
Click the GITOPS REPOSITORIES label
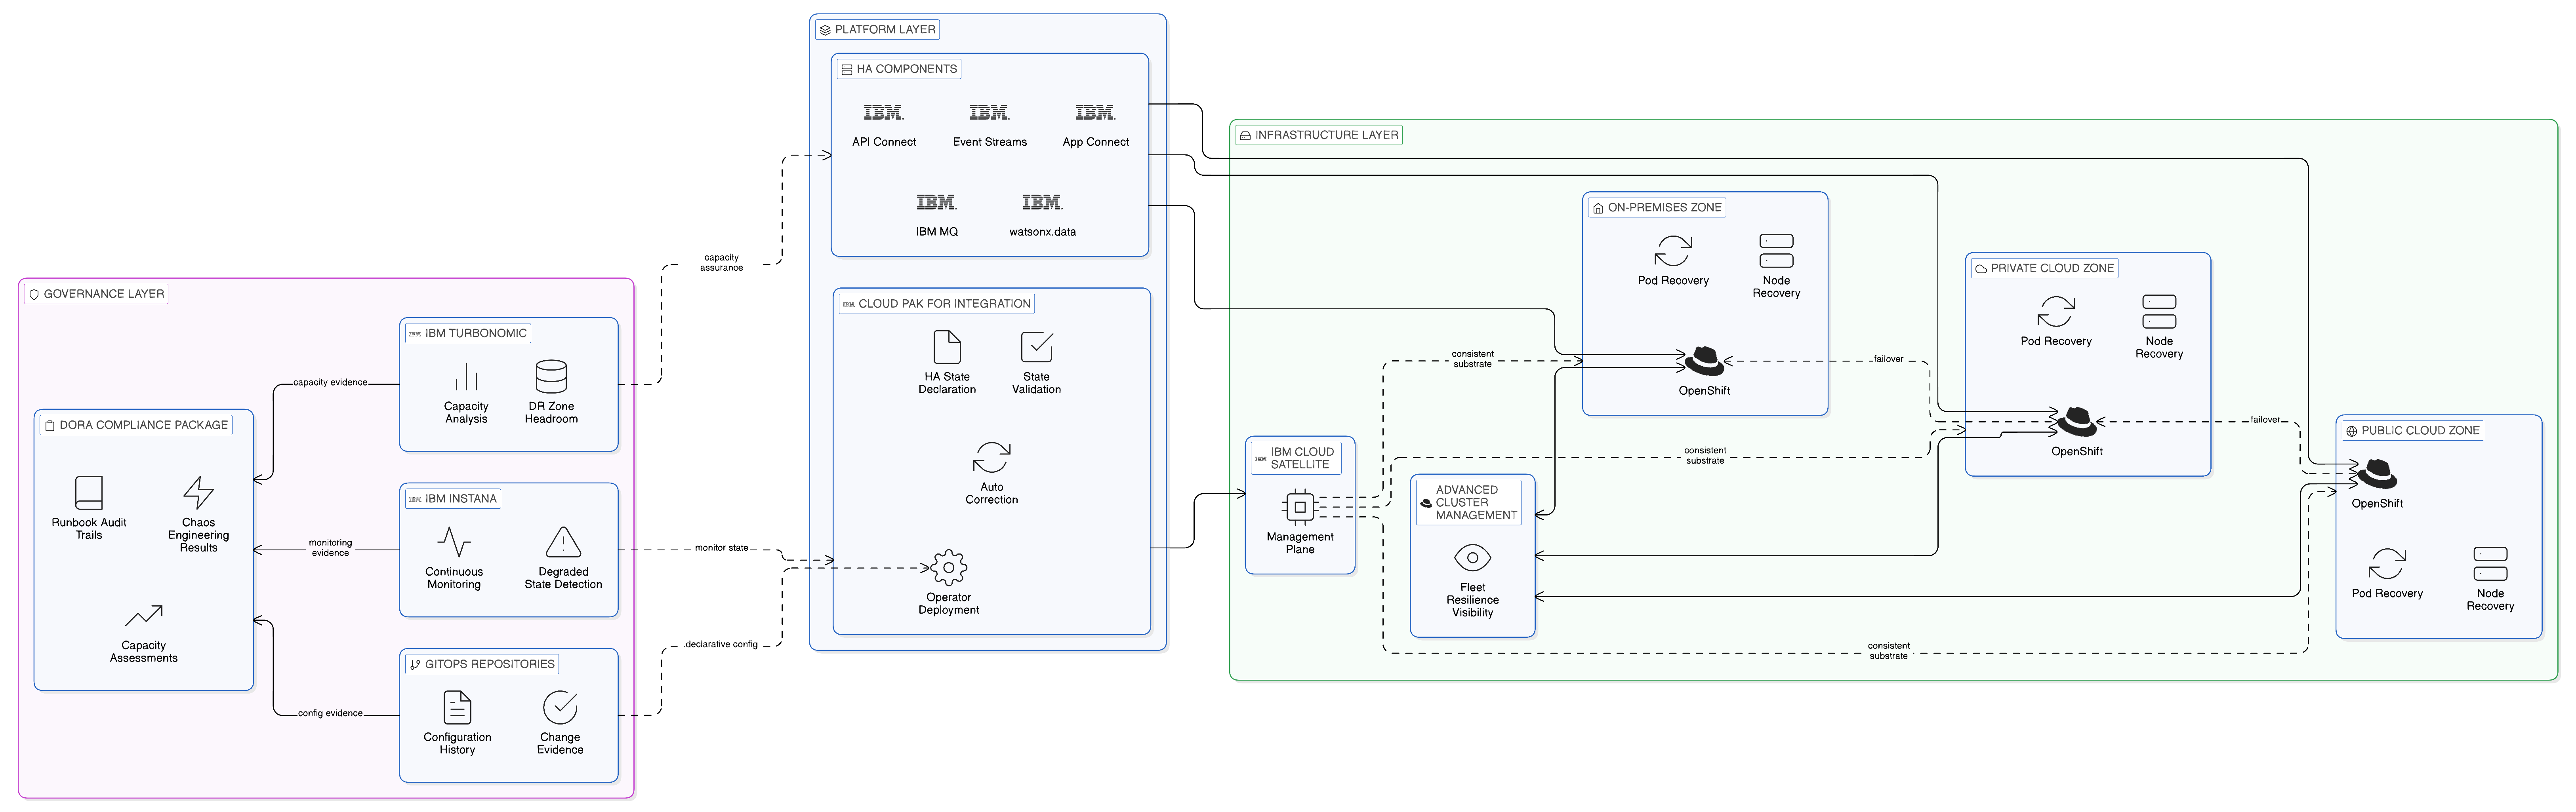(x=482, y=664)
